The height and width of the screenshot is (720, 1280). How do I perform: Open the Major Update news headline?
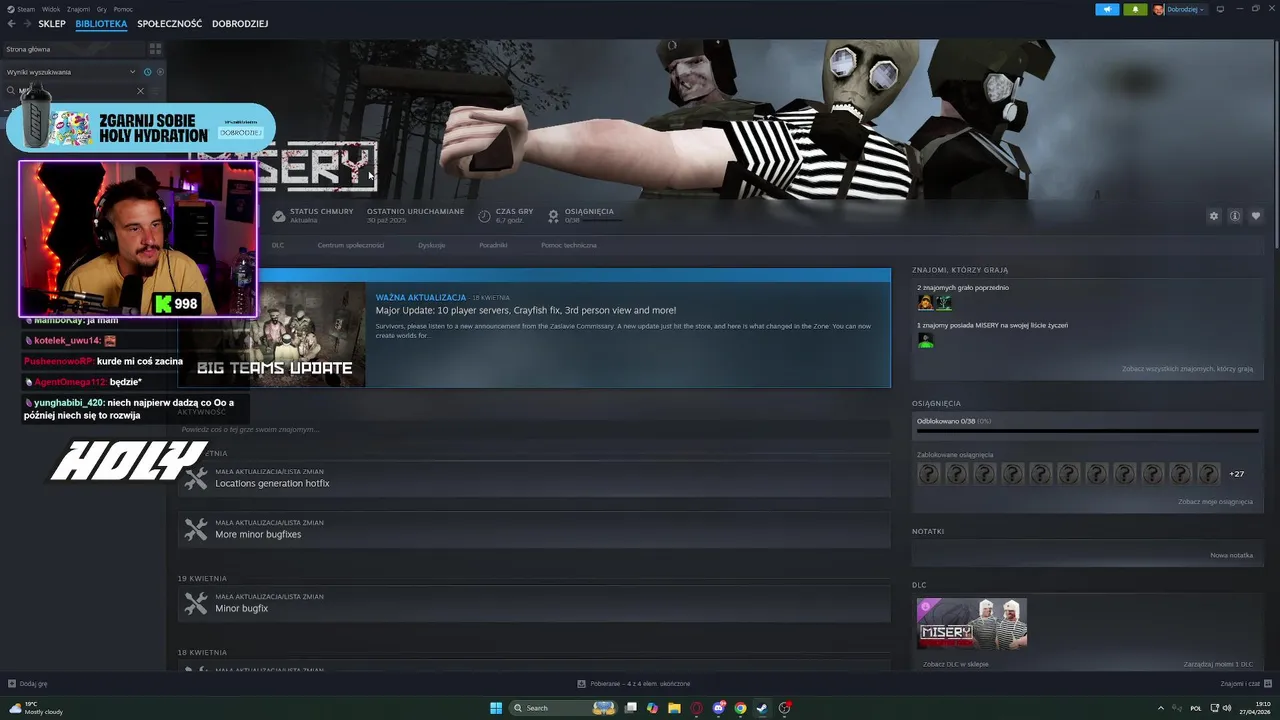tap(526, 311)
